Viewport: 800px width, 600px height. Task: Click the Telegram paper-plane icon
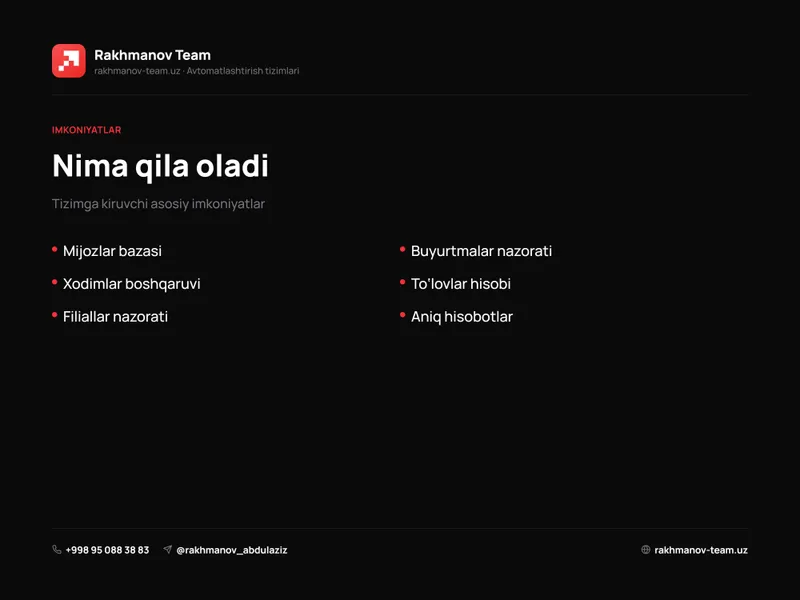point(167,549)
